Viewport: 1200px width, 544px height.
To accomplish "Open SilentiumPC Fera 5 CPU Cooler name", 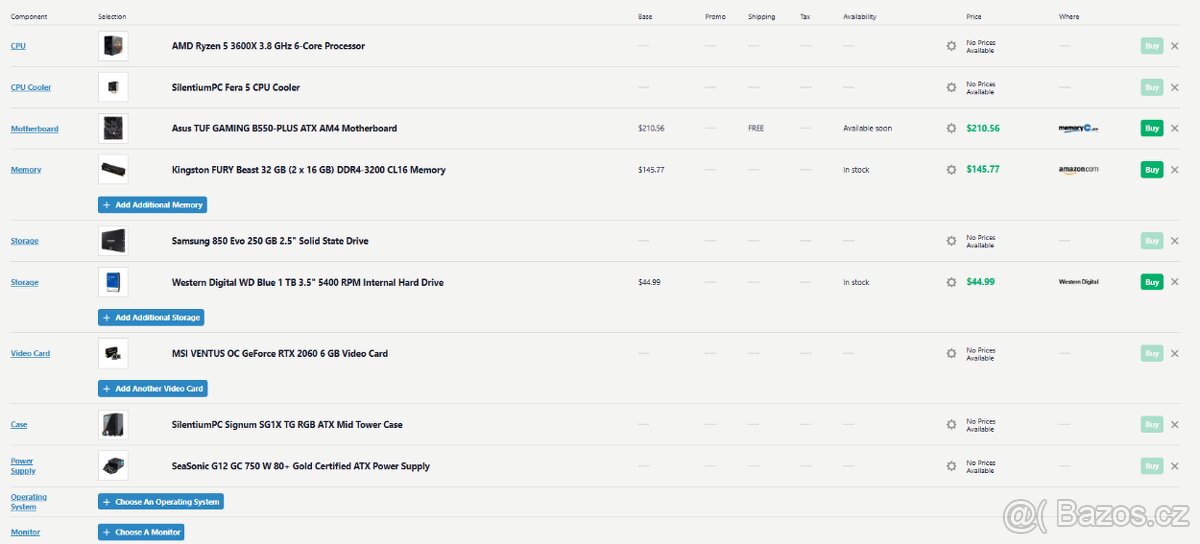I will [x=236, y=87].
